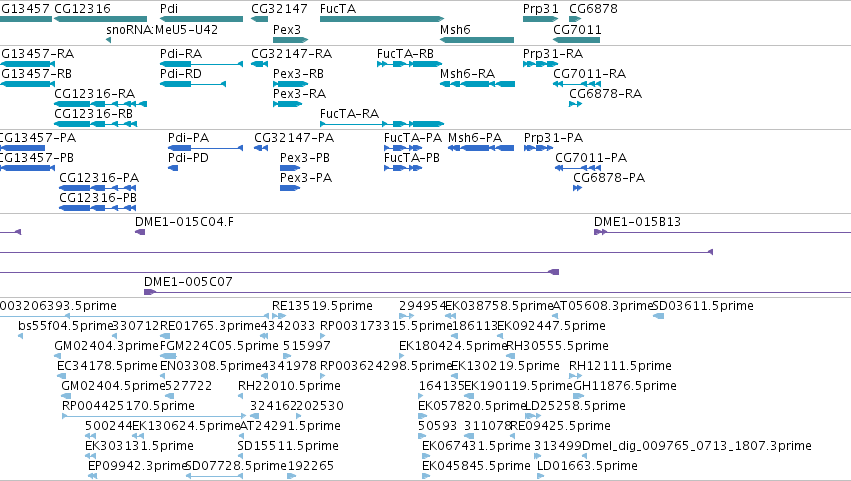Image resolution: width=851 pixels, height=481 pixels.
Task: Select the RE13519.5prime EST label
Action: pos(322,306)
